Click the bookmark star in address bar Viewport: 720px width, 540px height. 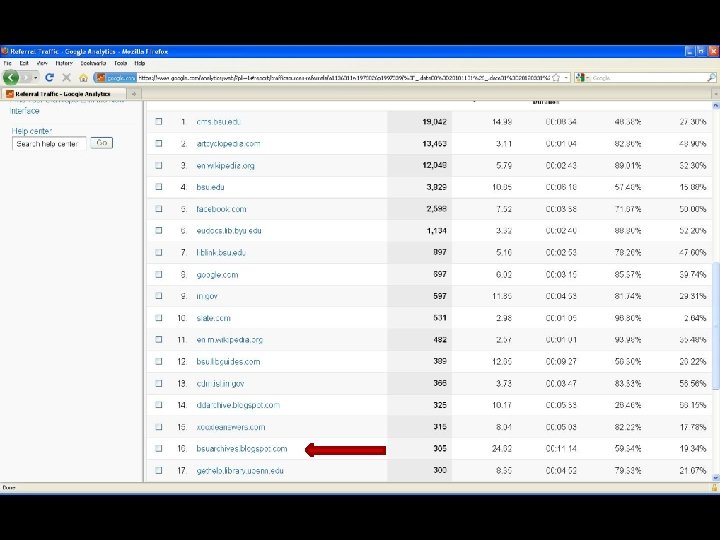click(x=556, y=78)
